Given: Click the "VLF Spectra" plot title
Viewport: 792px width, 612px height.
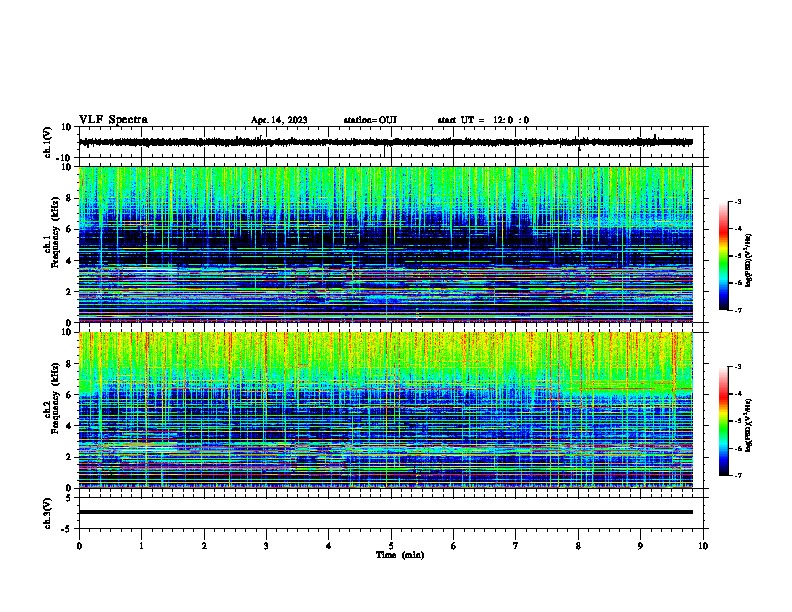Looking at the screenshot, I should pyautogui.click(x=113, y=120).
